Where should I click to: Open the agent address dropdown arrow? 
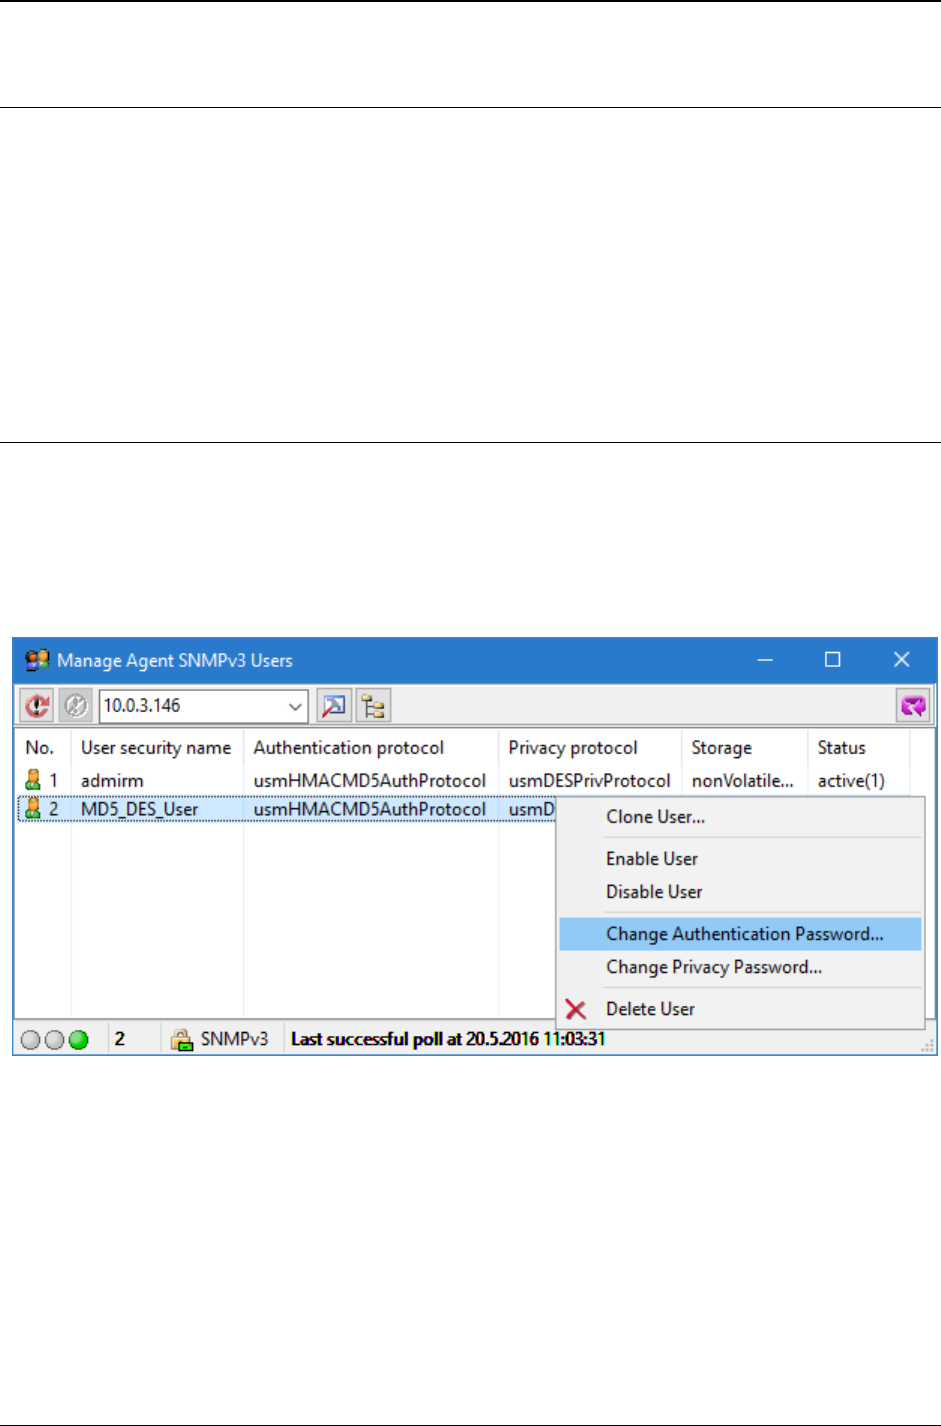click(x=295, y=706)
